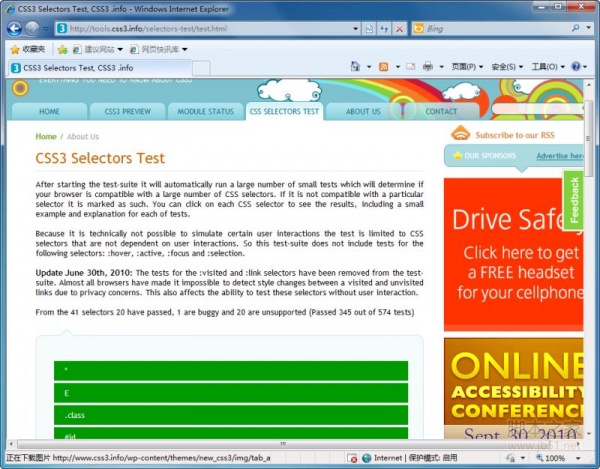Refresh the page with the refresh icon
The width and height of the screenshot is (600, 469).
coord(384,29)
